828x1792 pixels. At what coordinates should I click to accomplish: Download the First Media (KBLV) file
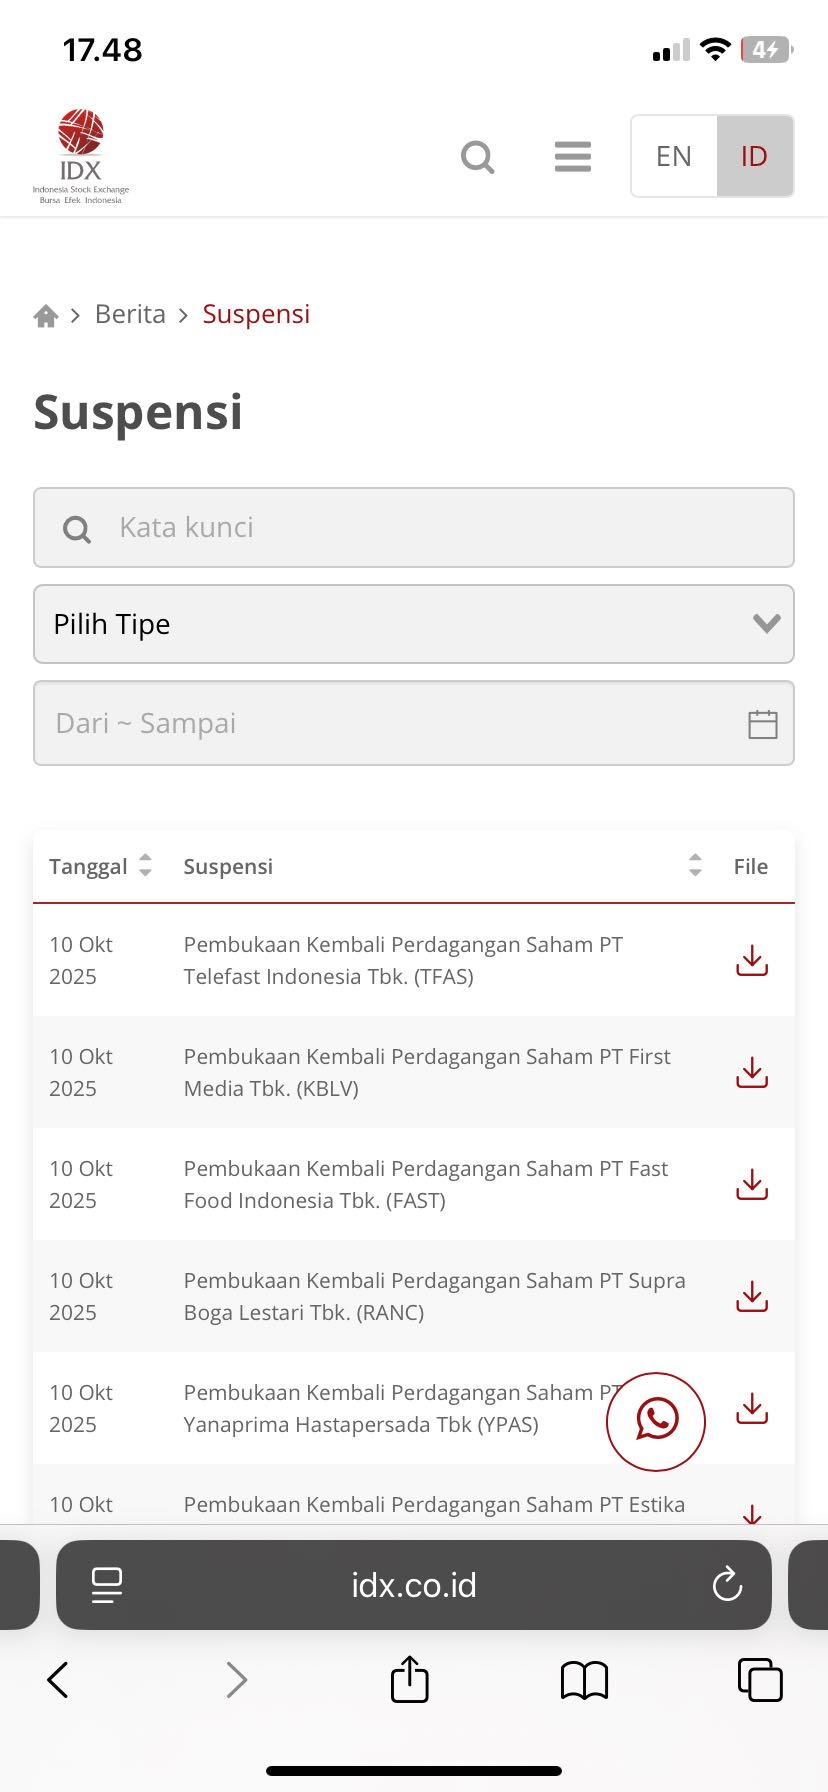pyautogui.click(x=751, y=1072)
